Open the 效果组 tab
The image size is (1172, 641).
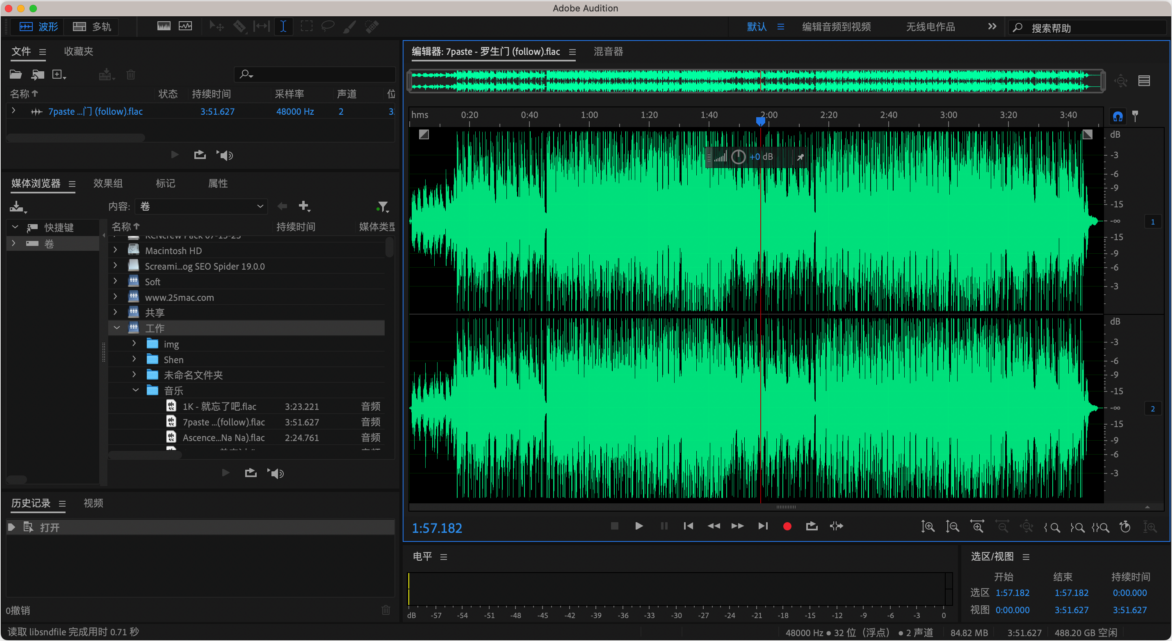tap(108, 183)
